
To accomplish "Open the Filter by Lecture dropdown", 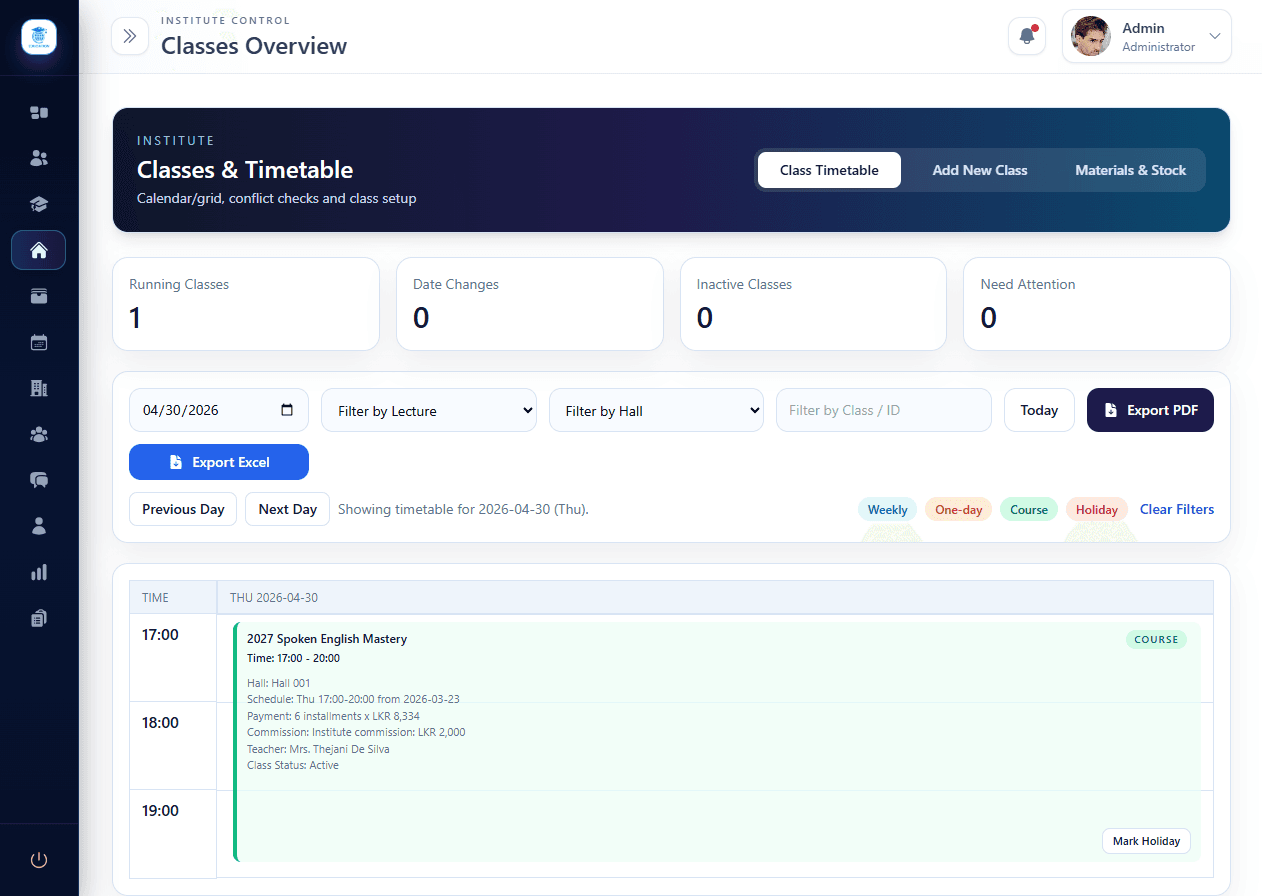I will point(428,410).
